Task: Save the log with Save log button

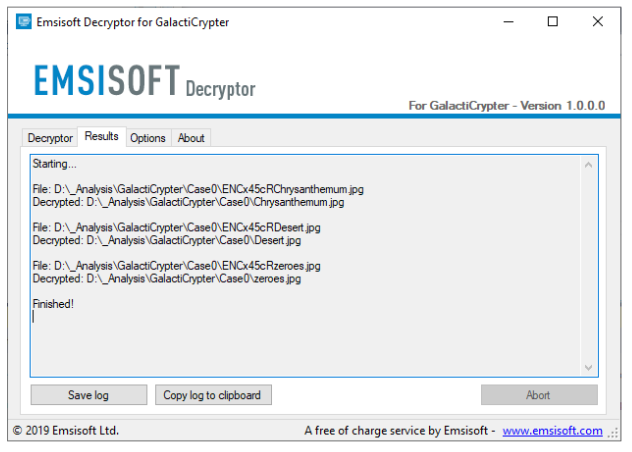Action: point(89,395)
